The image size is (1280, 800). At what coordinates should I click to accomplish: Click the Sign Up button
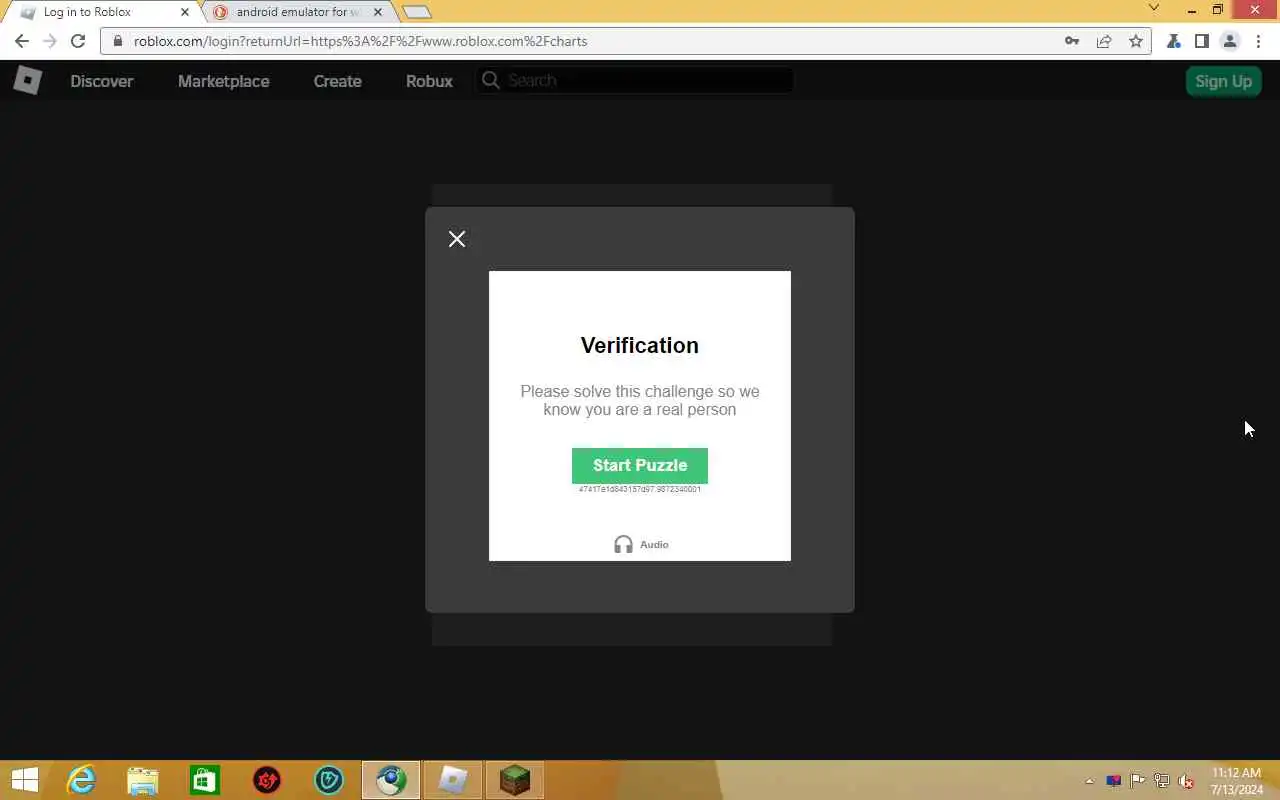click(1223, 81)
